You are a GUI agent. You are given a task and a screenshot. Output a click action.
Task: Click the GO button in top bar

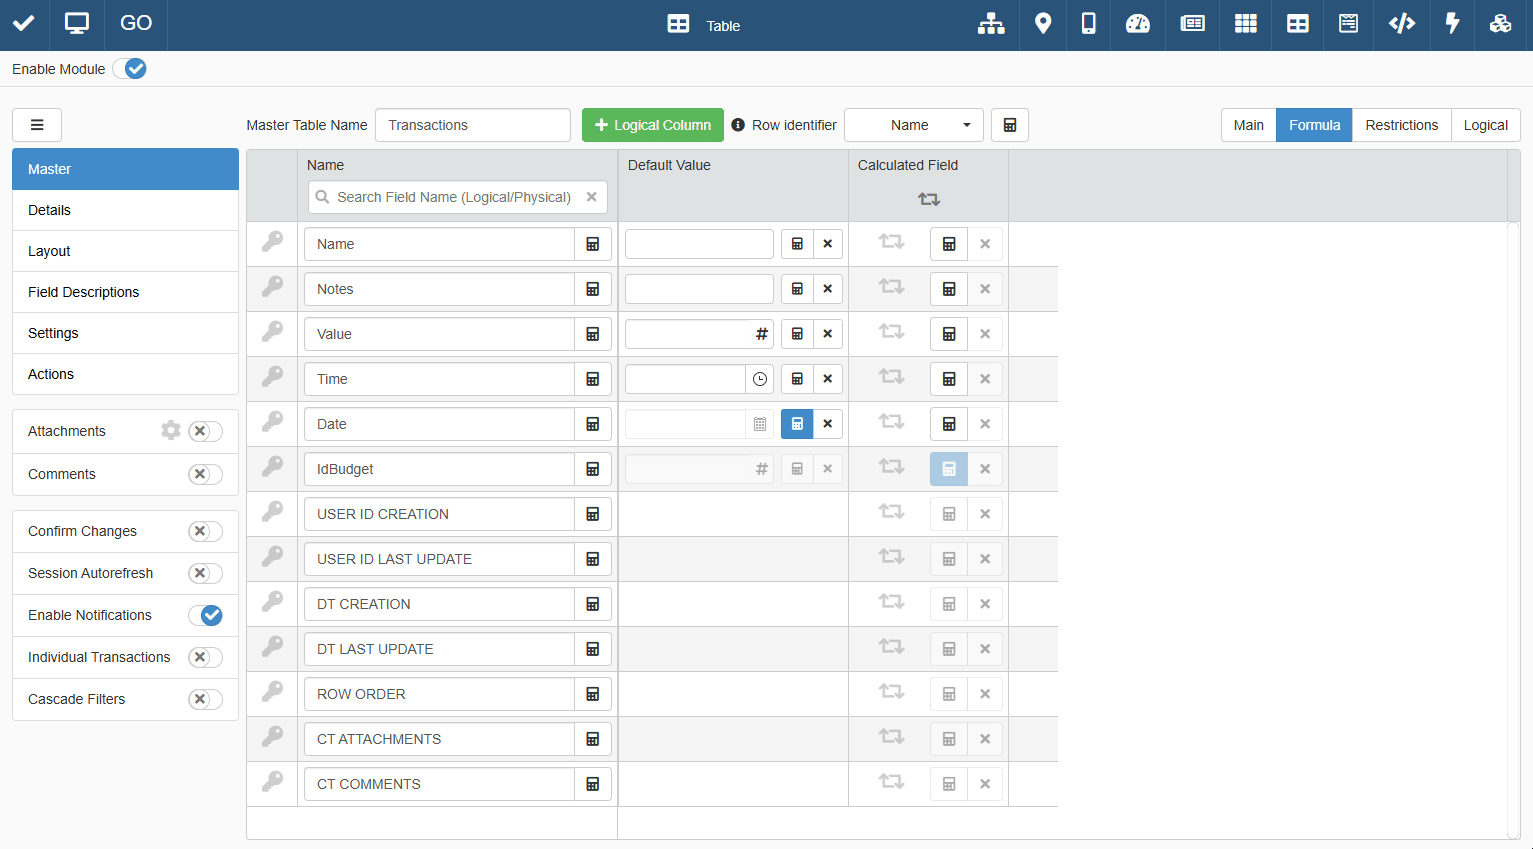(x=136, y=24)
